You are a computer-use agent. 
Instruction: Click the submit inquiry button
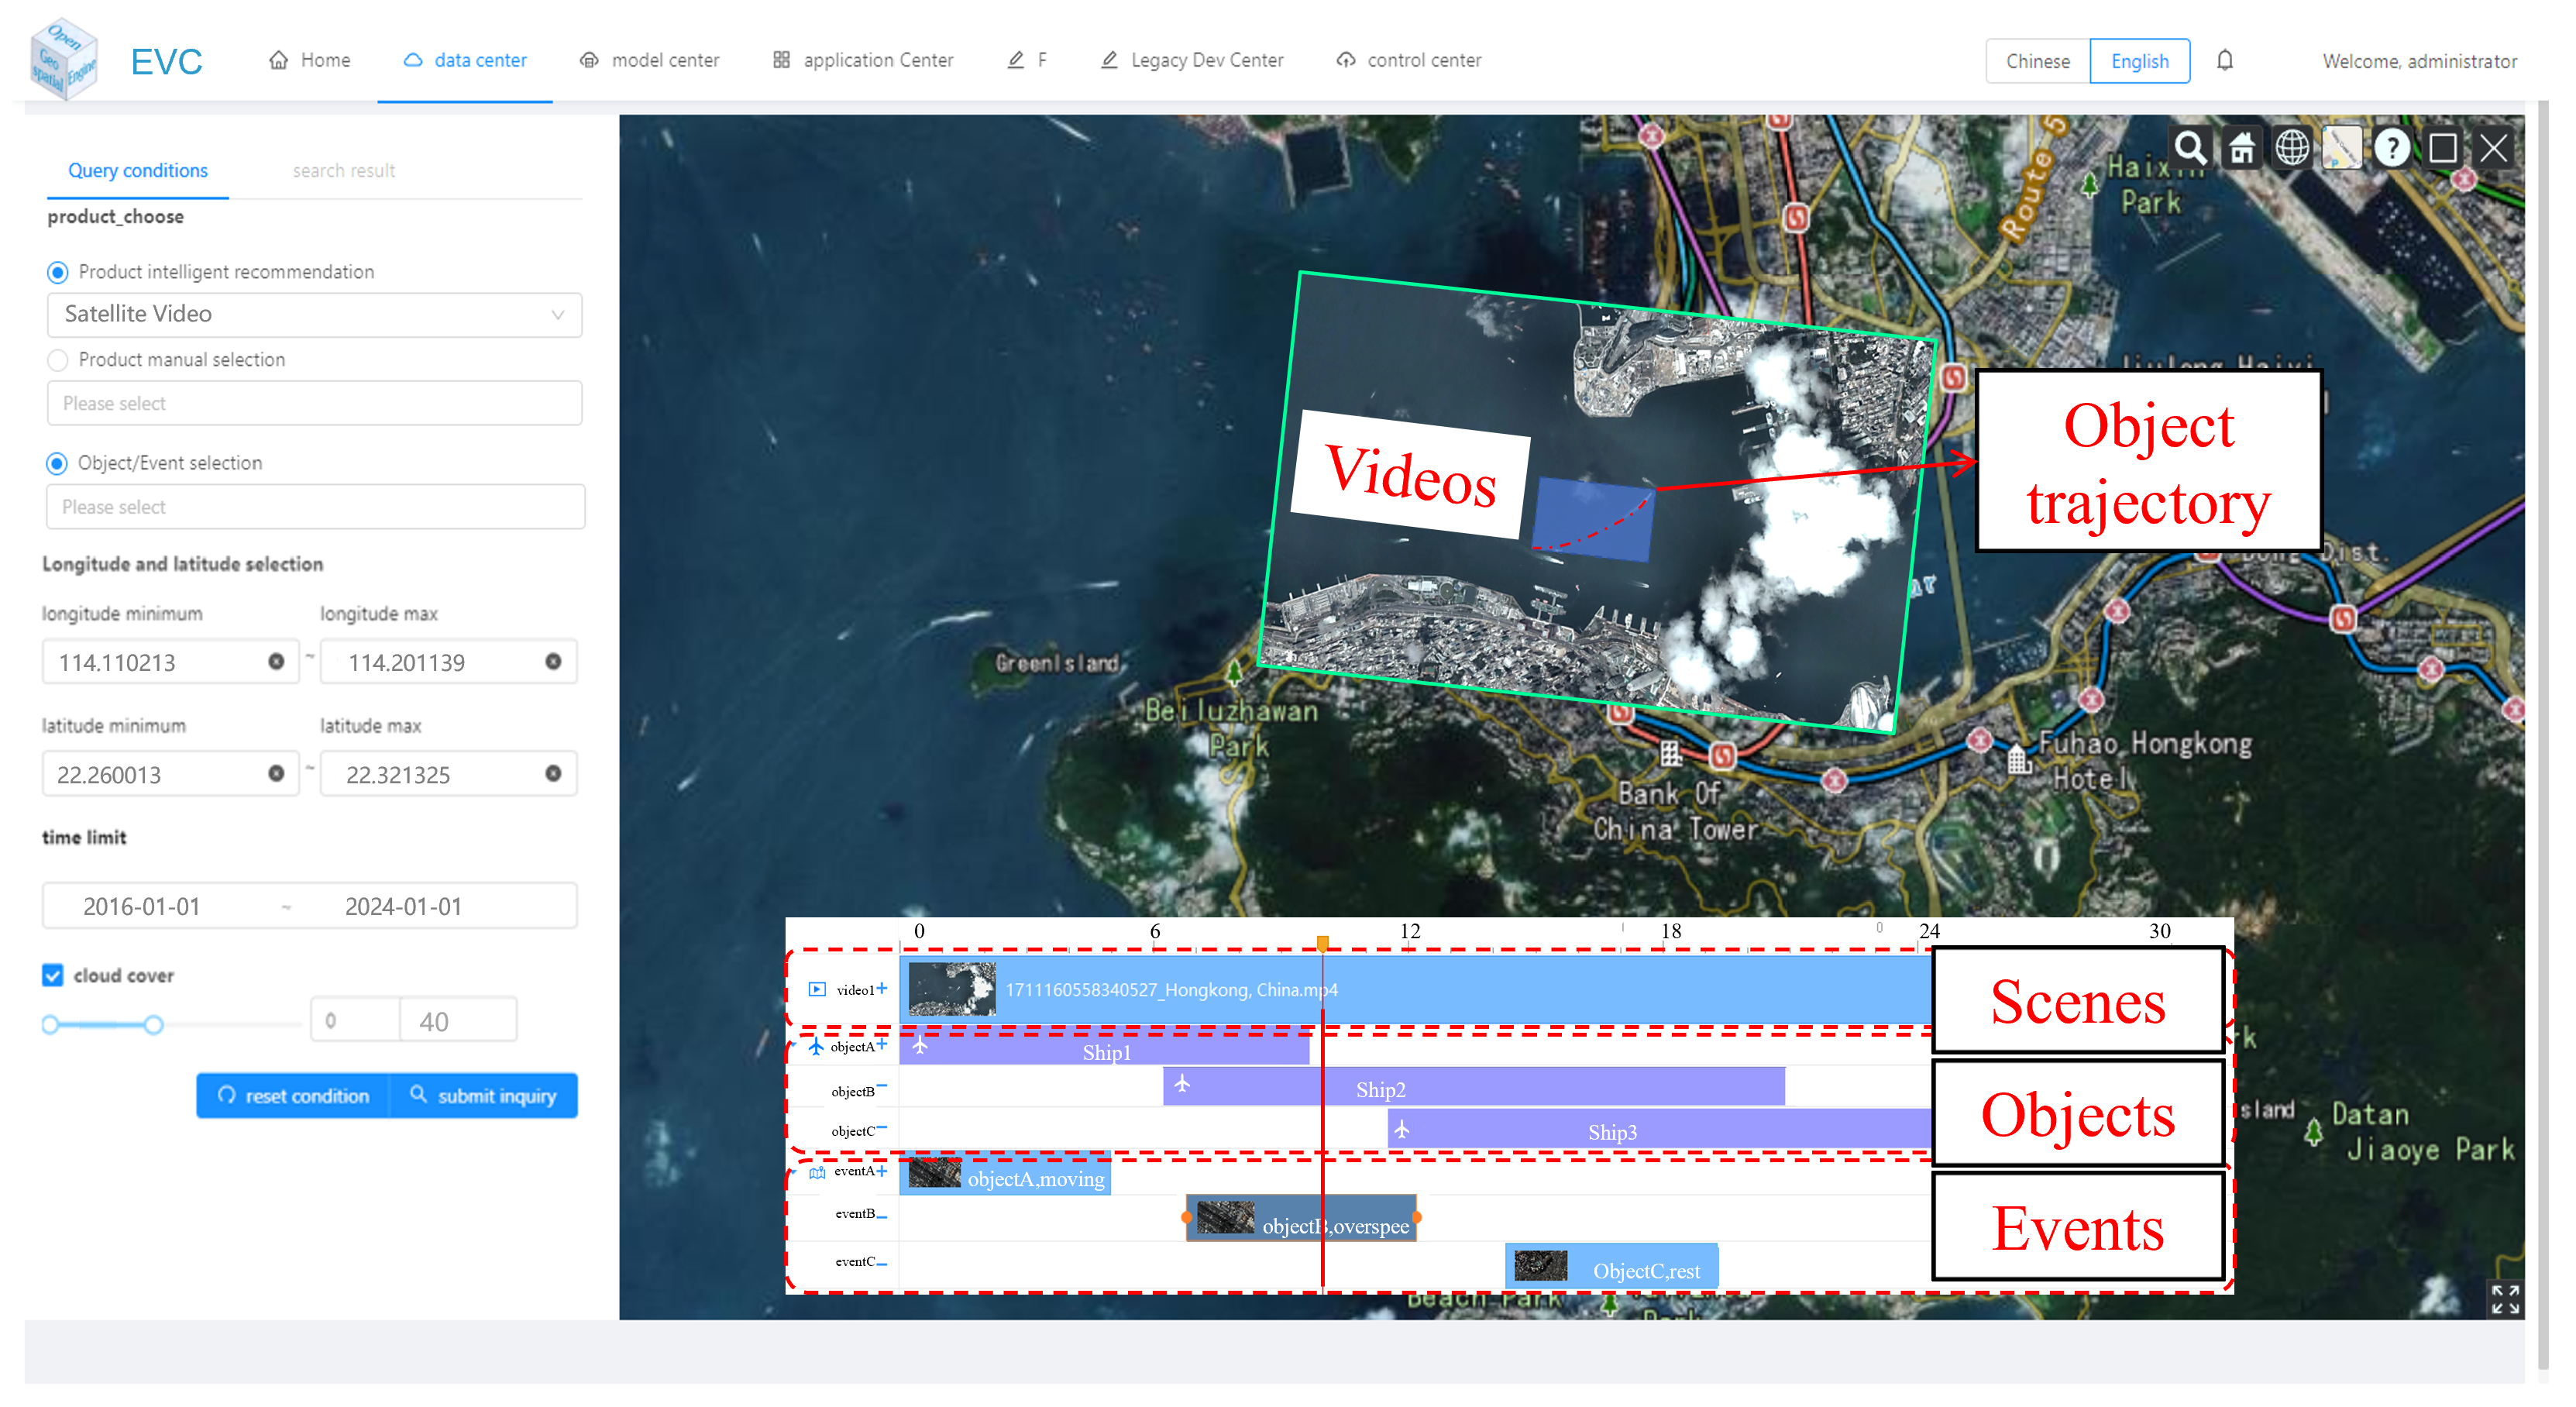pyautogui.click(x=484, y=1096)
